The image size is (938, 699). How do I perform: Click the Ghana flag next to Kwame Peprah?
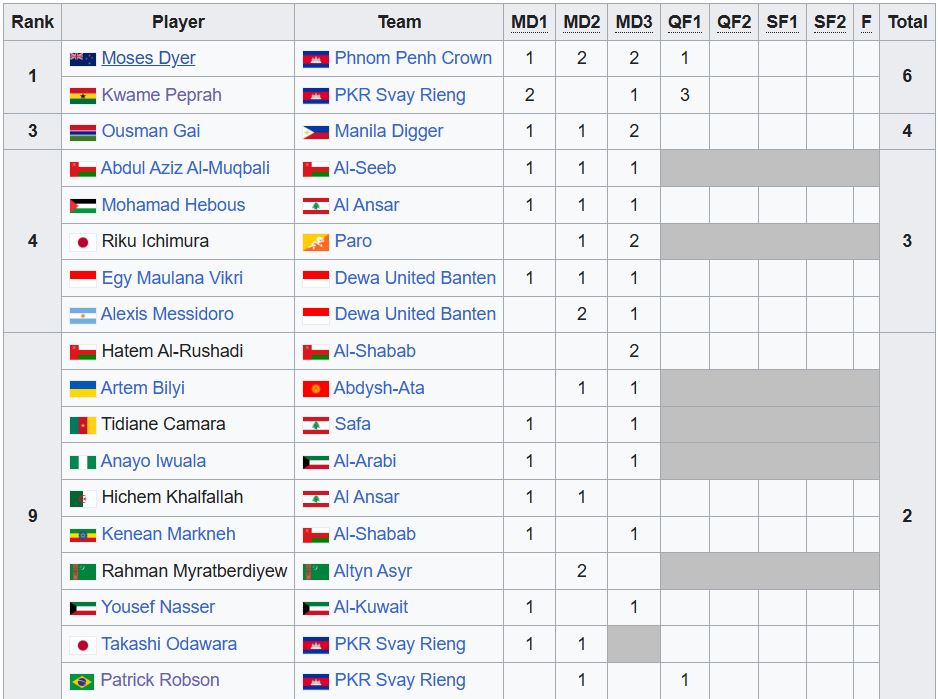(82, 96)
